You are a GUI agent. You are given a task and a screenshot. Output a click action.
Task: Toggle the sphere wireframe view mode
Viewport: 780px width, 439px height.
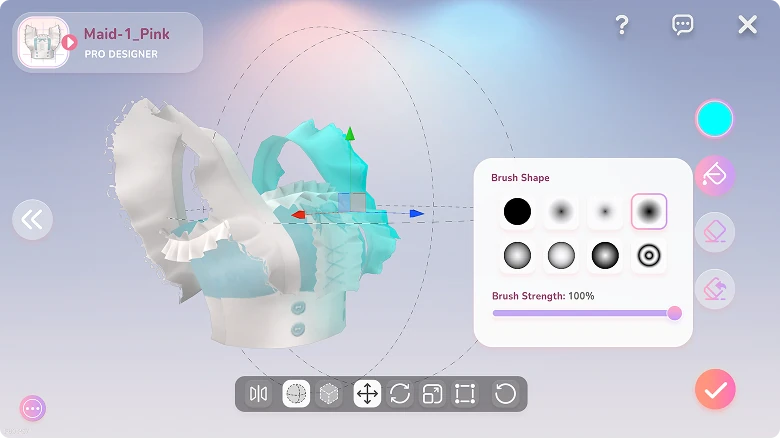[x=296, y=394]
